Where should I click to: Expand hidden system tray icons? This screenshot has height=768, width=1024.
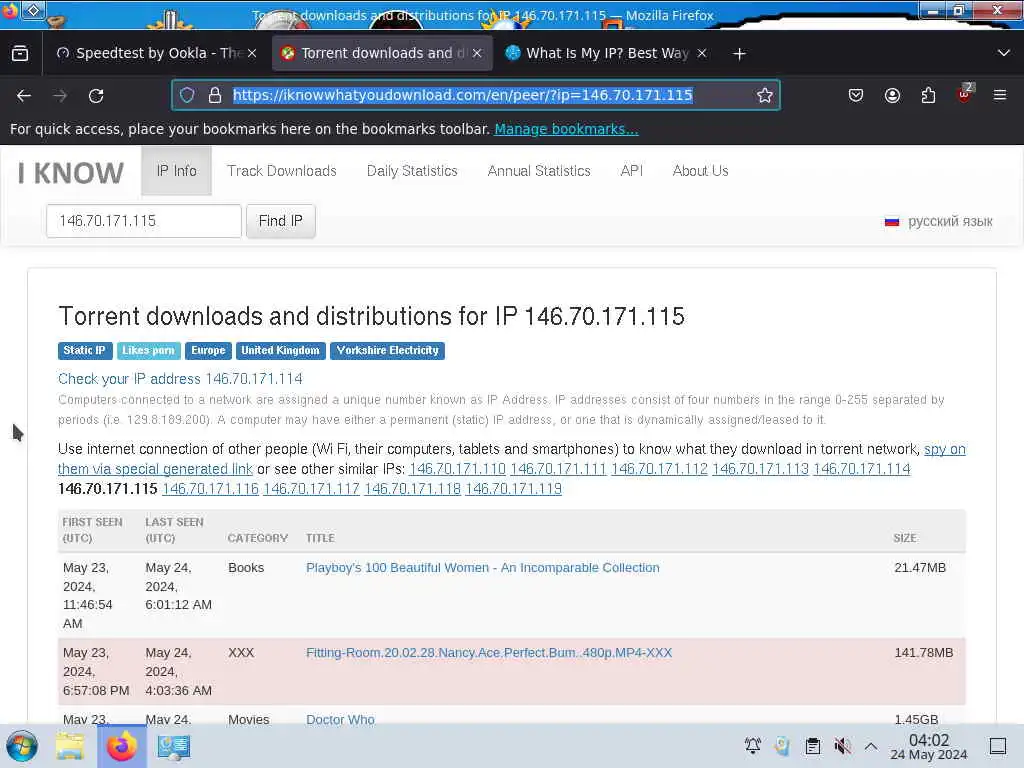point(871,746)
